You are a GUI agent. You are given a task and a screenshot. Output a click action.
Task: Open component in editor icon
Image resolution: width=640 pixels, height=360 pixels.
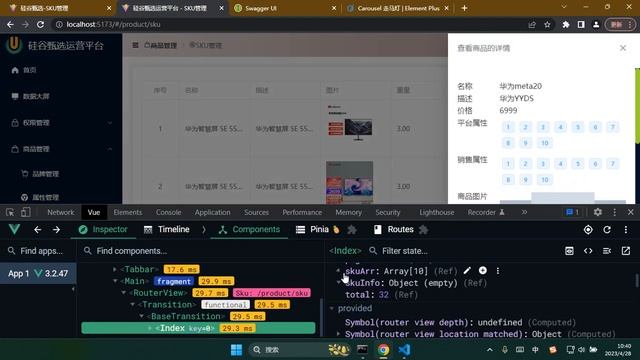click(626, 251)
